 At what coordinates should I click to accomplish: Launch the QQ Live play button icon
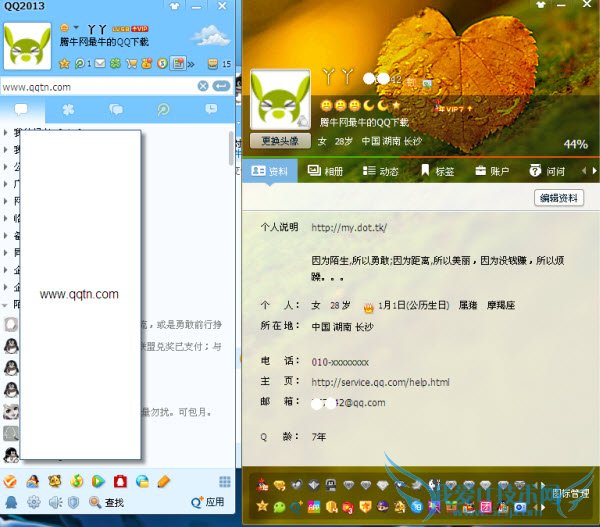pyautogui.click(x=98, y=481)
